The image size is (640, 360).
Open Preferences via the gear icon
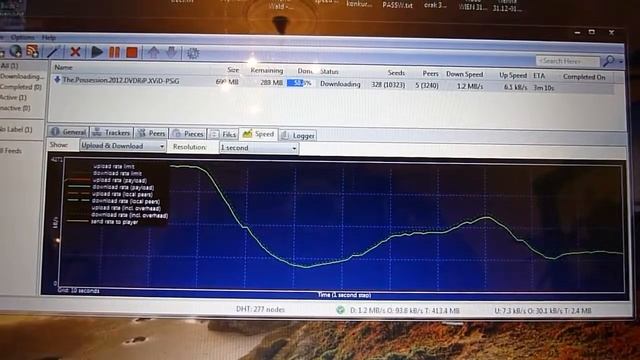coord(193,53)
